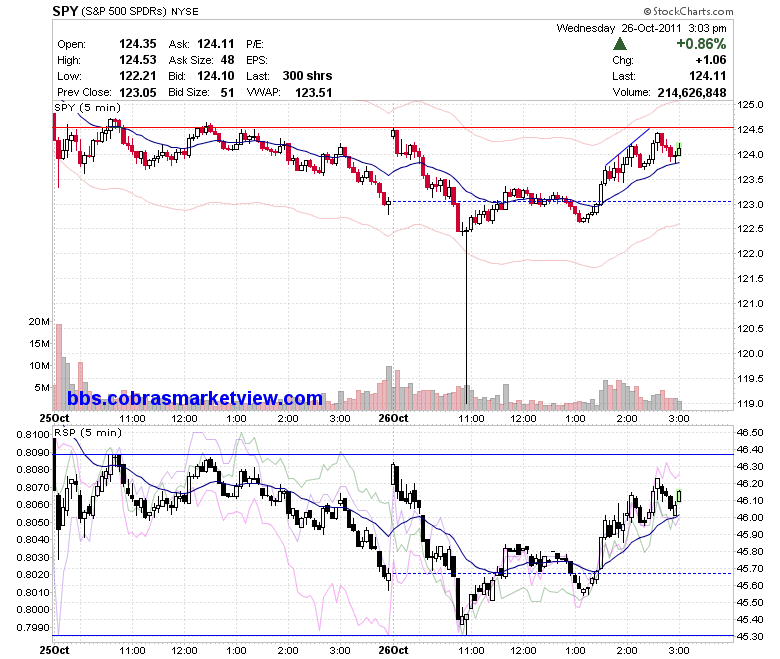This screenshot has width=780, height=659.
Task: Click the SPY ticker symbol title
Action: coord(65,10)
